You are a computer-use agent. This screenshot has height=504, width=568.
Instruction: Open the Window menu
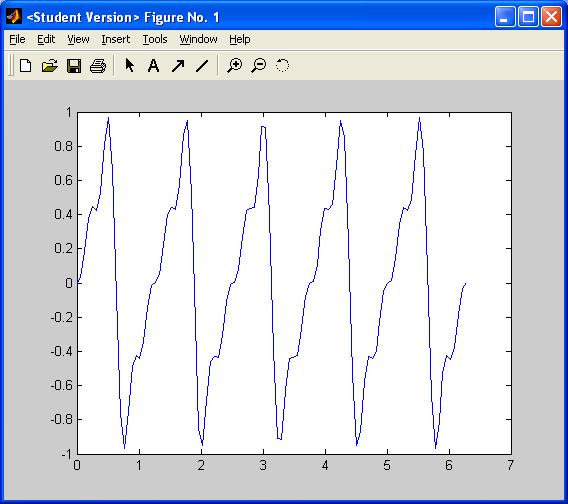click(x=199, y=39)
